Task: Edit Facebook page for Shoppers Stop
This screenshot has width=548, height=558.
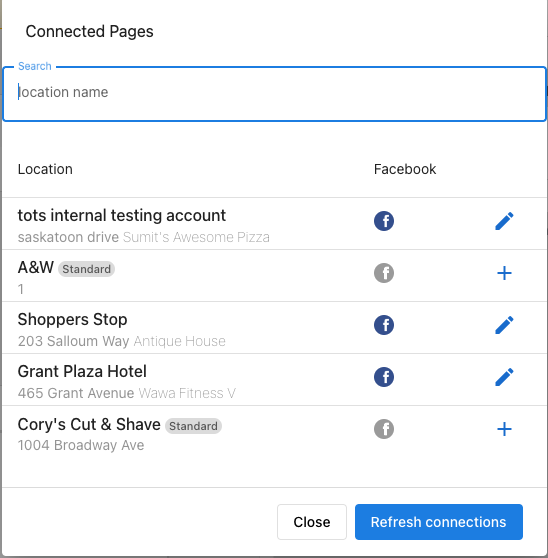Action: (504, 325)
